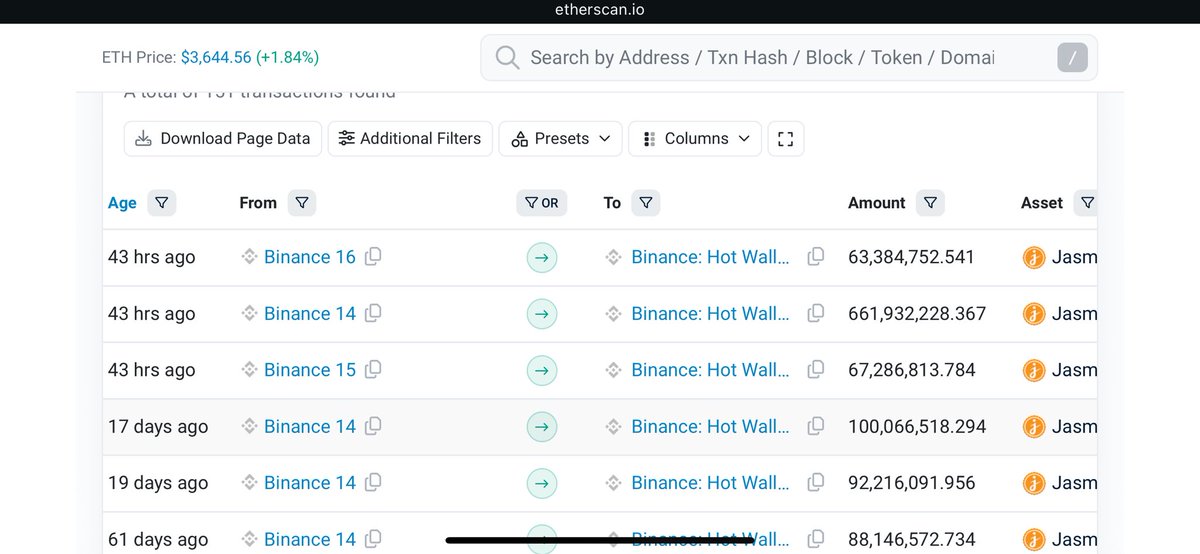Open the To column filter
The height and width of the screenshot is (554, 1200).
pos(646,203)
